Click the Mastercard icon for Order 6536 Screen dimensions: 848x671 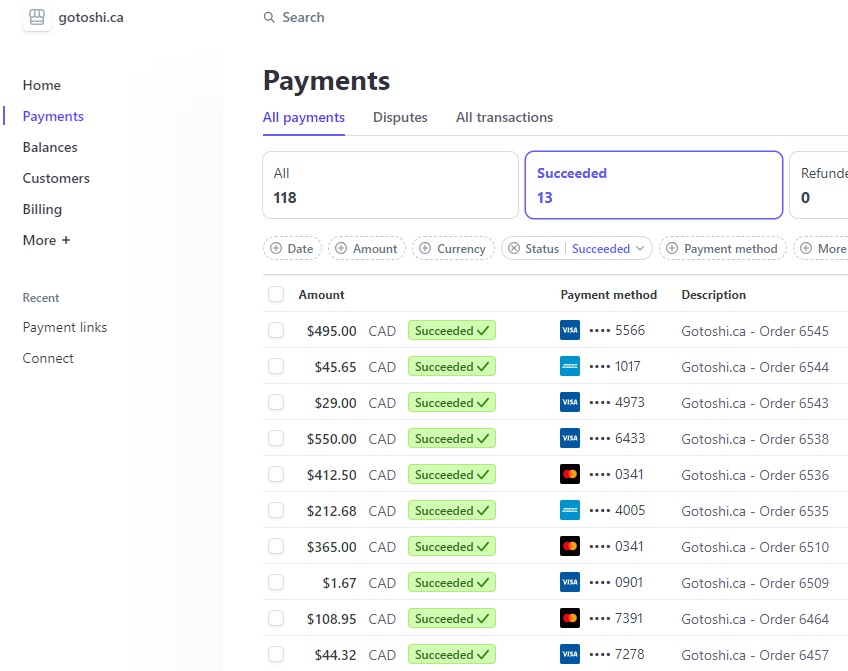570,474
